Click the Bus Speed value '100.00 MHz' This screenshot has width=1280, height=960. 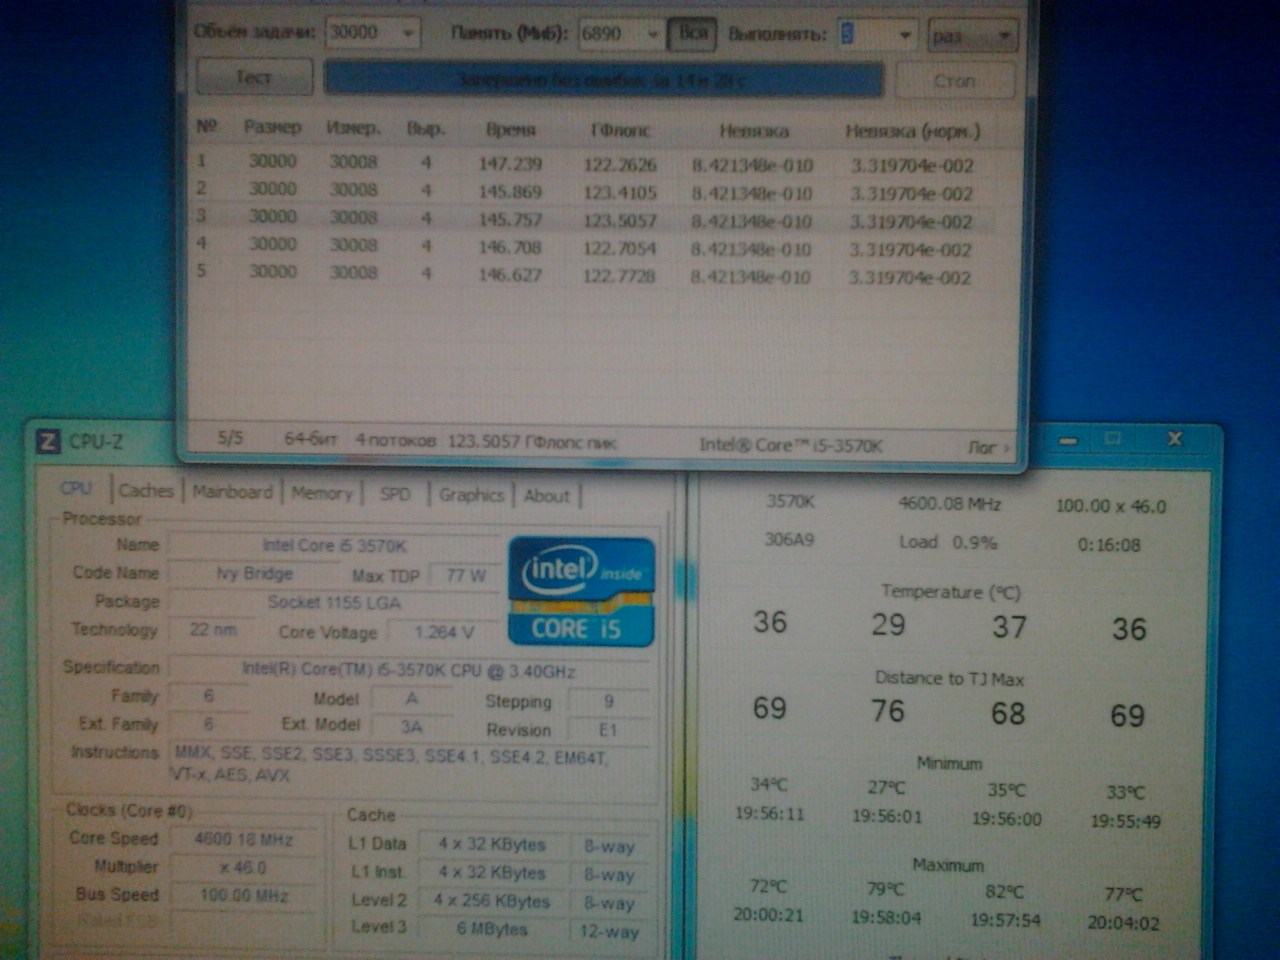244,896
